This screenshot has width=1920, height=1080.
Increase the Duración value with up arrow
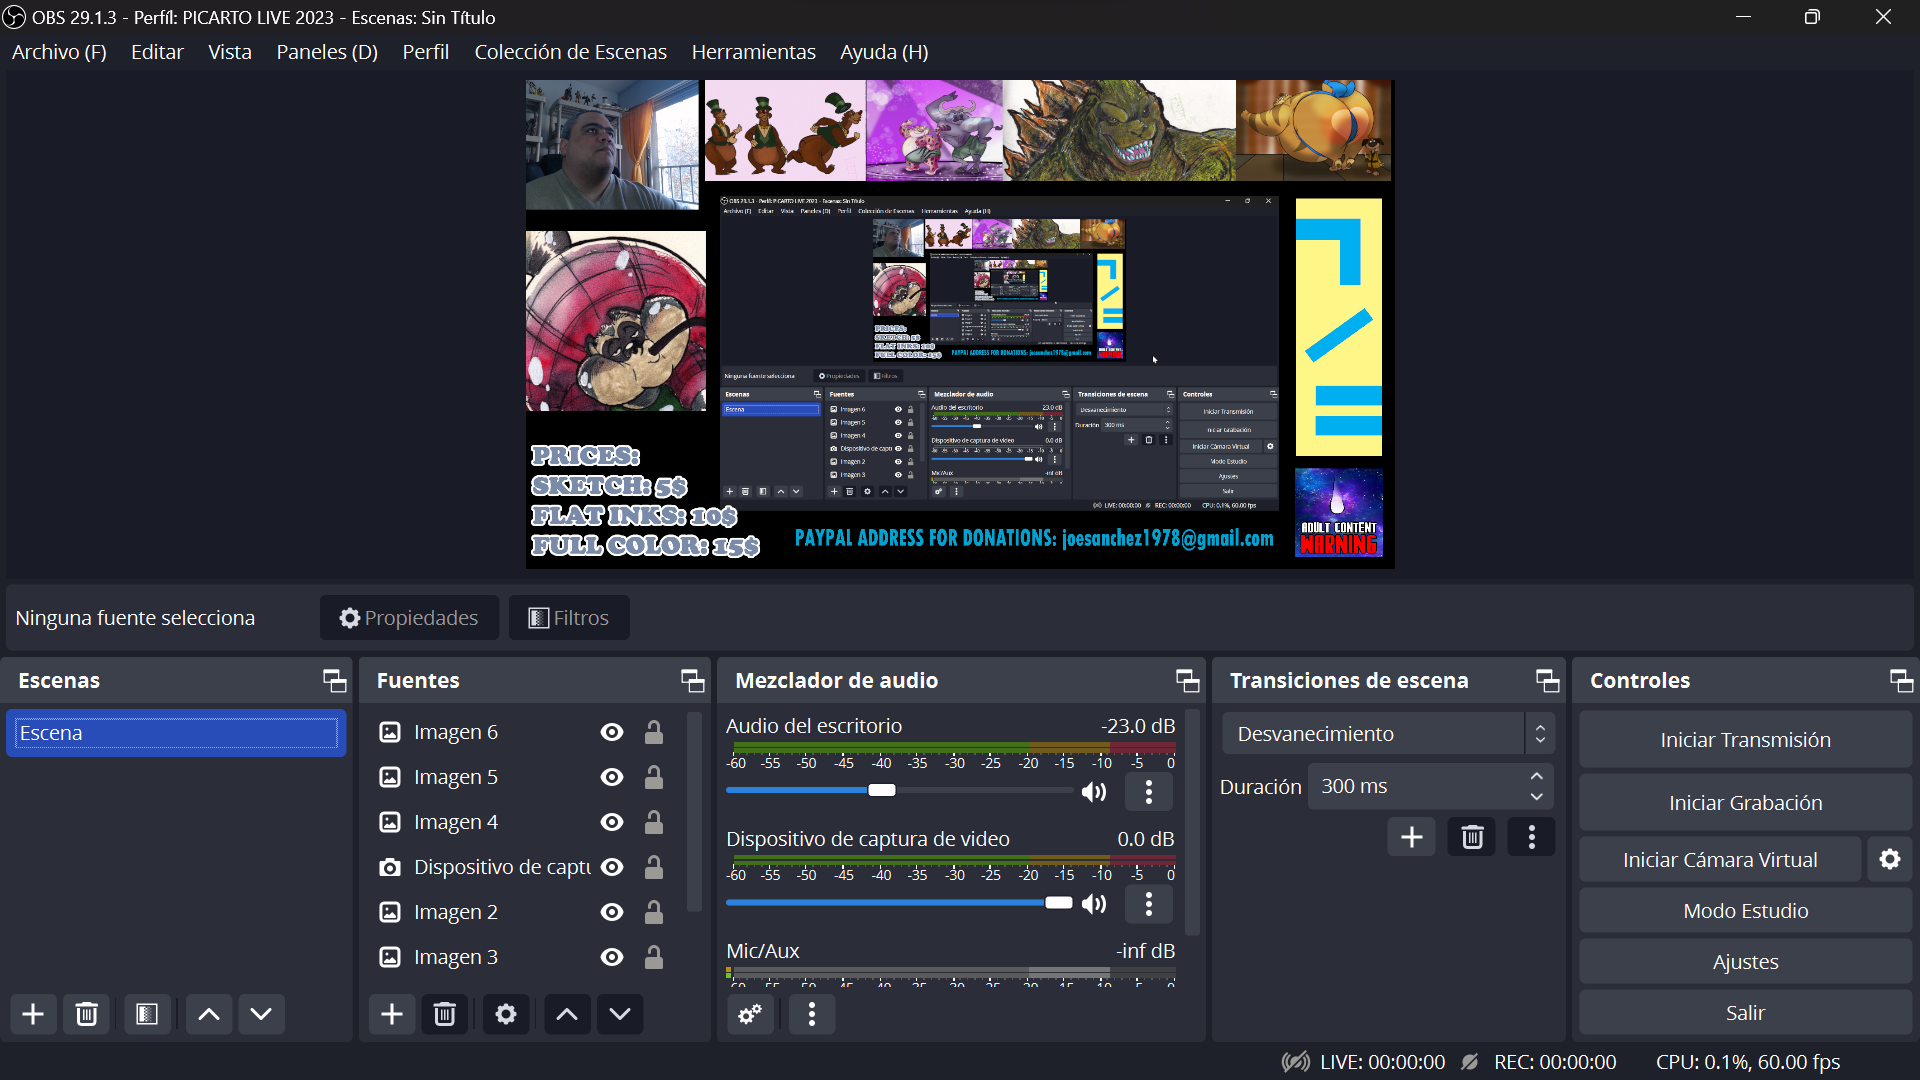pos(1537,776)
